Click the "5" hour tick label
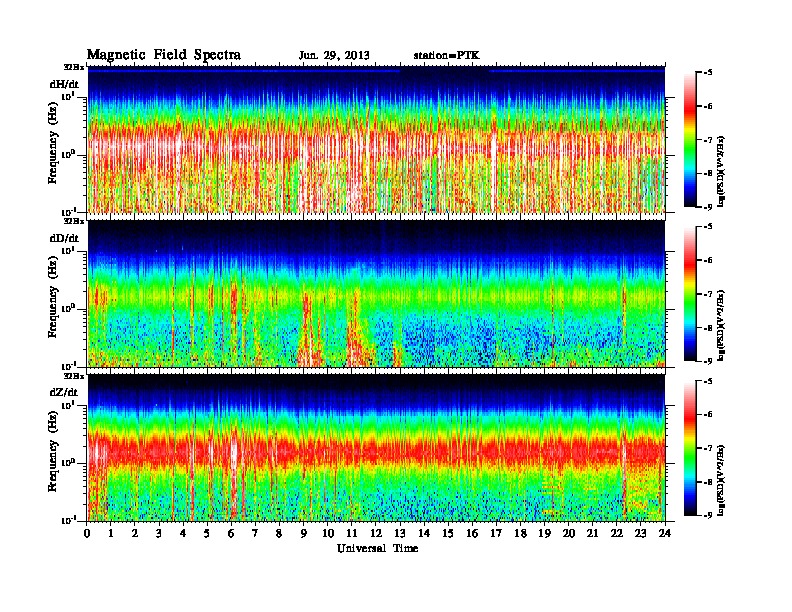Viewport: 792px width, 612px height. click(x=207, y=533)
